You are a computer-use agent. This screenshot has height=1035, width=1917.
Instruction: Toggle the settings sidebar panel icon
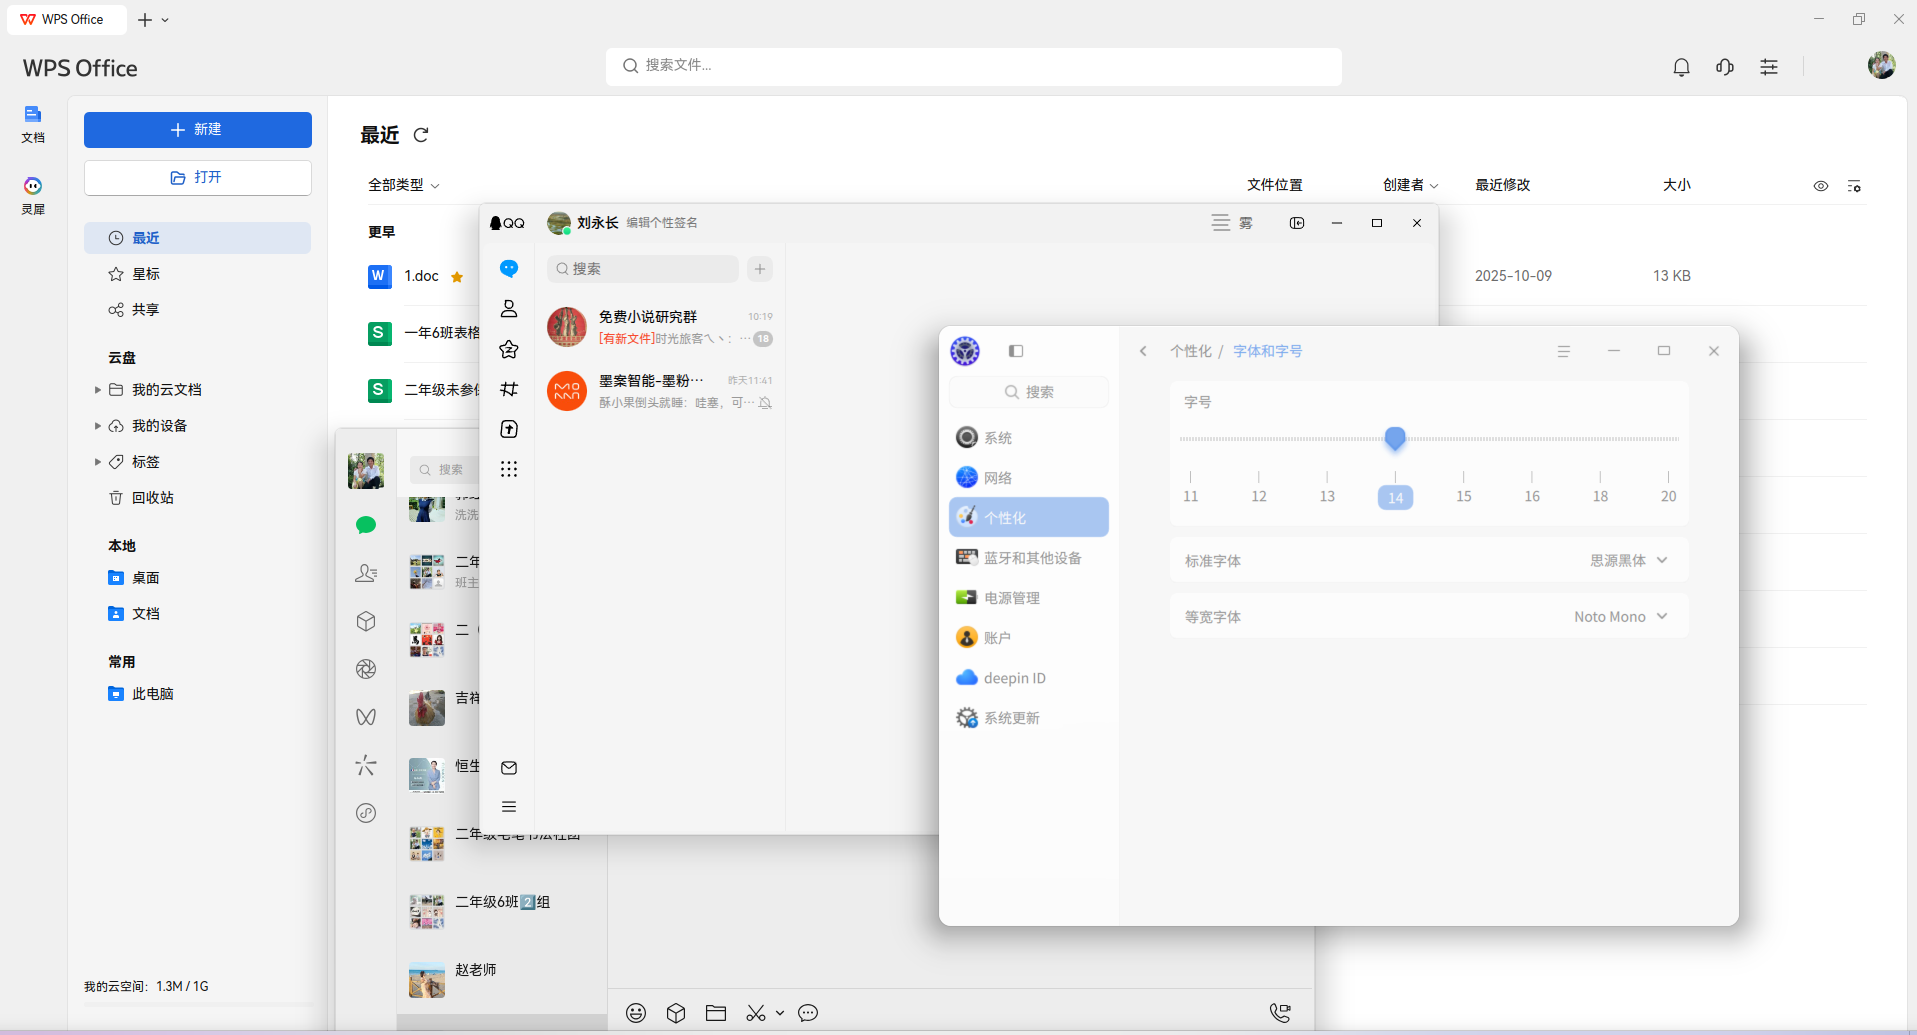1016,351
